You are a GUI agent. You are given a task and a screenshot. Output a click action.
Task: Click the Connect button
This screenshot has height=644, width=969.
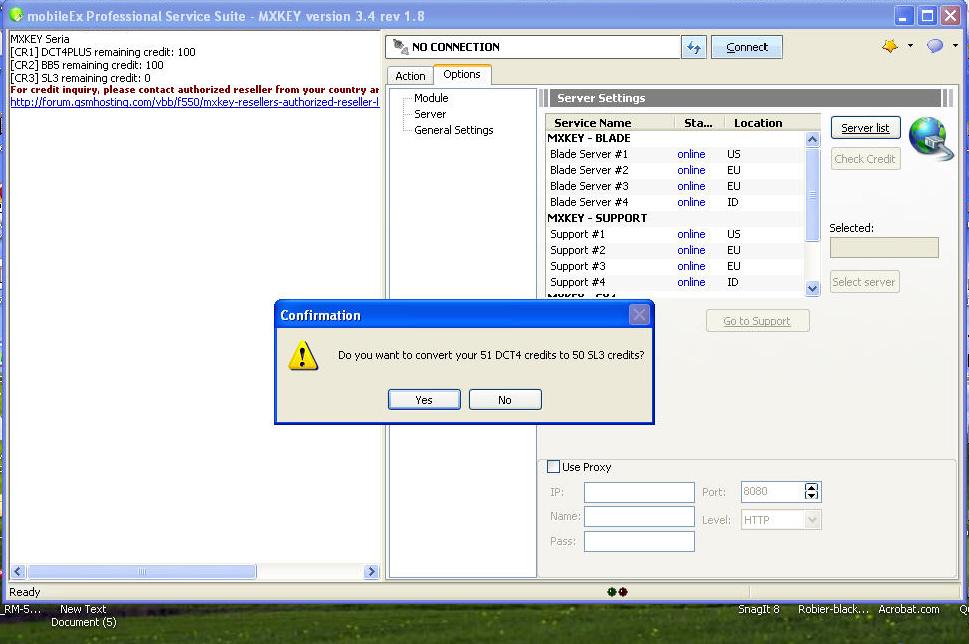[747, 47]
